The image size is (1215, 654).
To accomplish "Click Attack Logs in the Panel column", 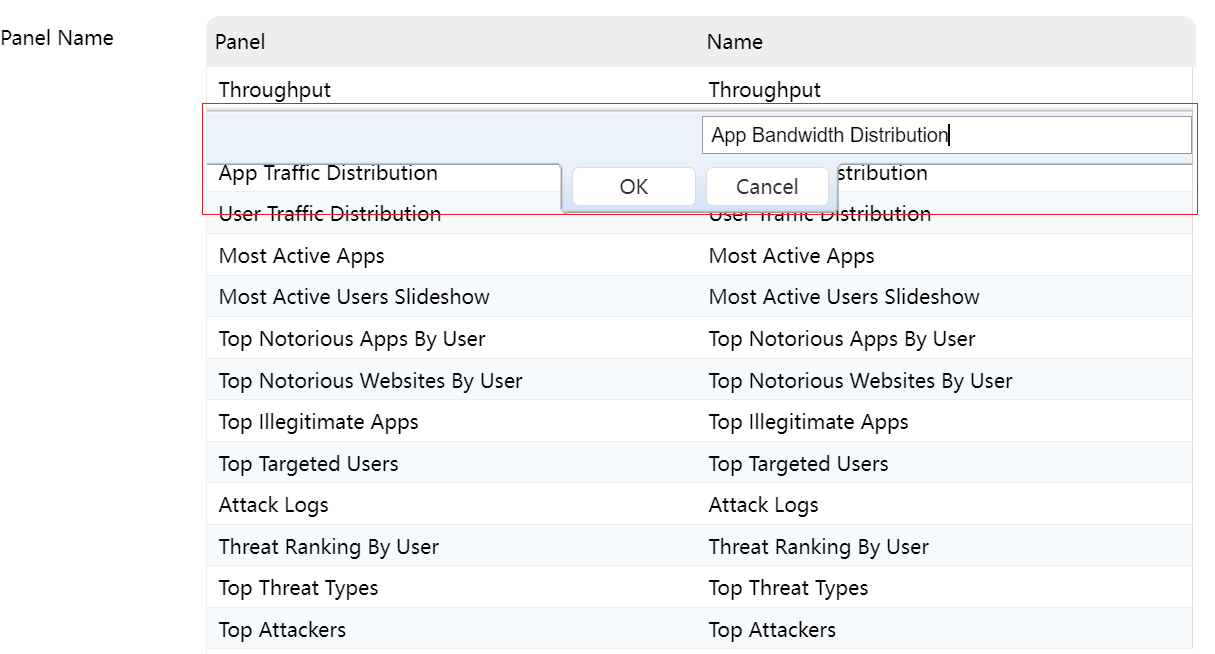I will [273, 505].
